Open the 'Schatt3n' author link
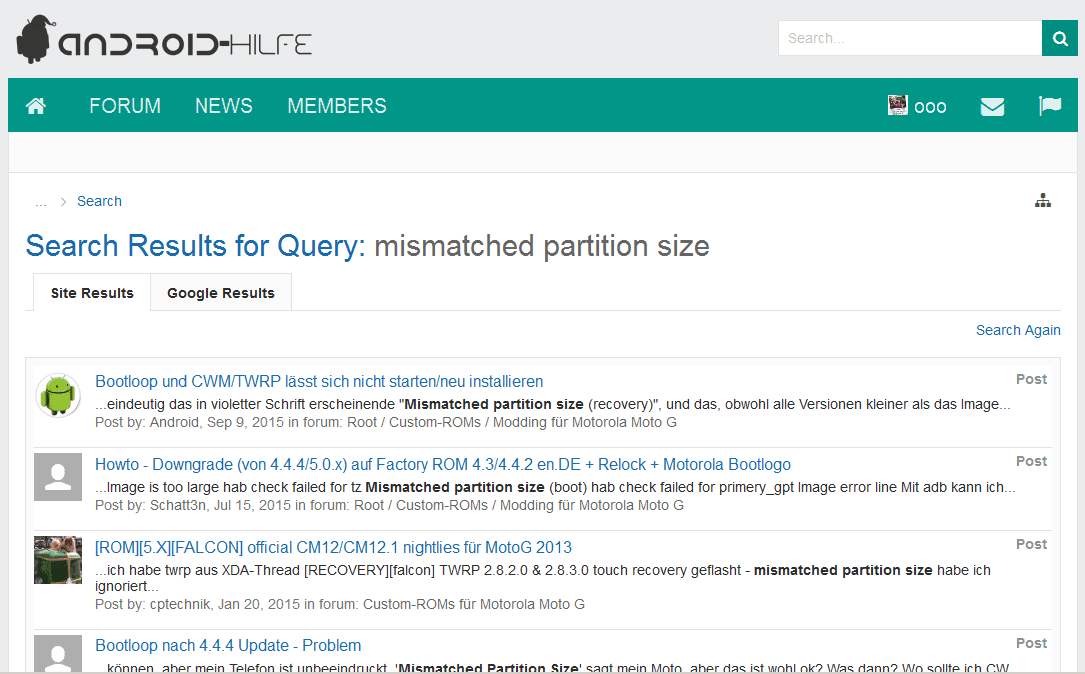The height and width of the screenshot is (674, 1085). coord(178,505)
